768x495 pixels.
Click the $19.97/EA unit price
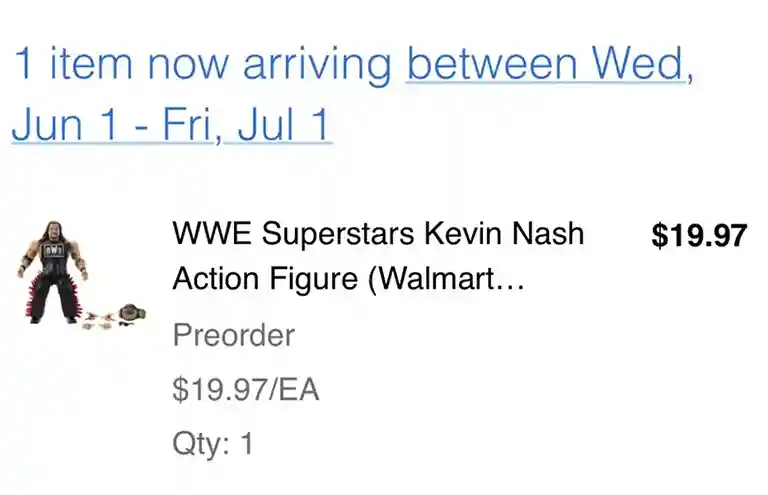(x=246, y=389)
